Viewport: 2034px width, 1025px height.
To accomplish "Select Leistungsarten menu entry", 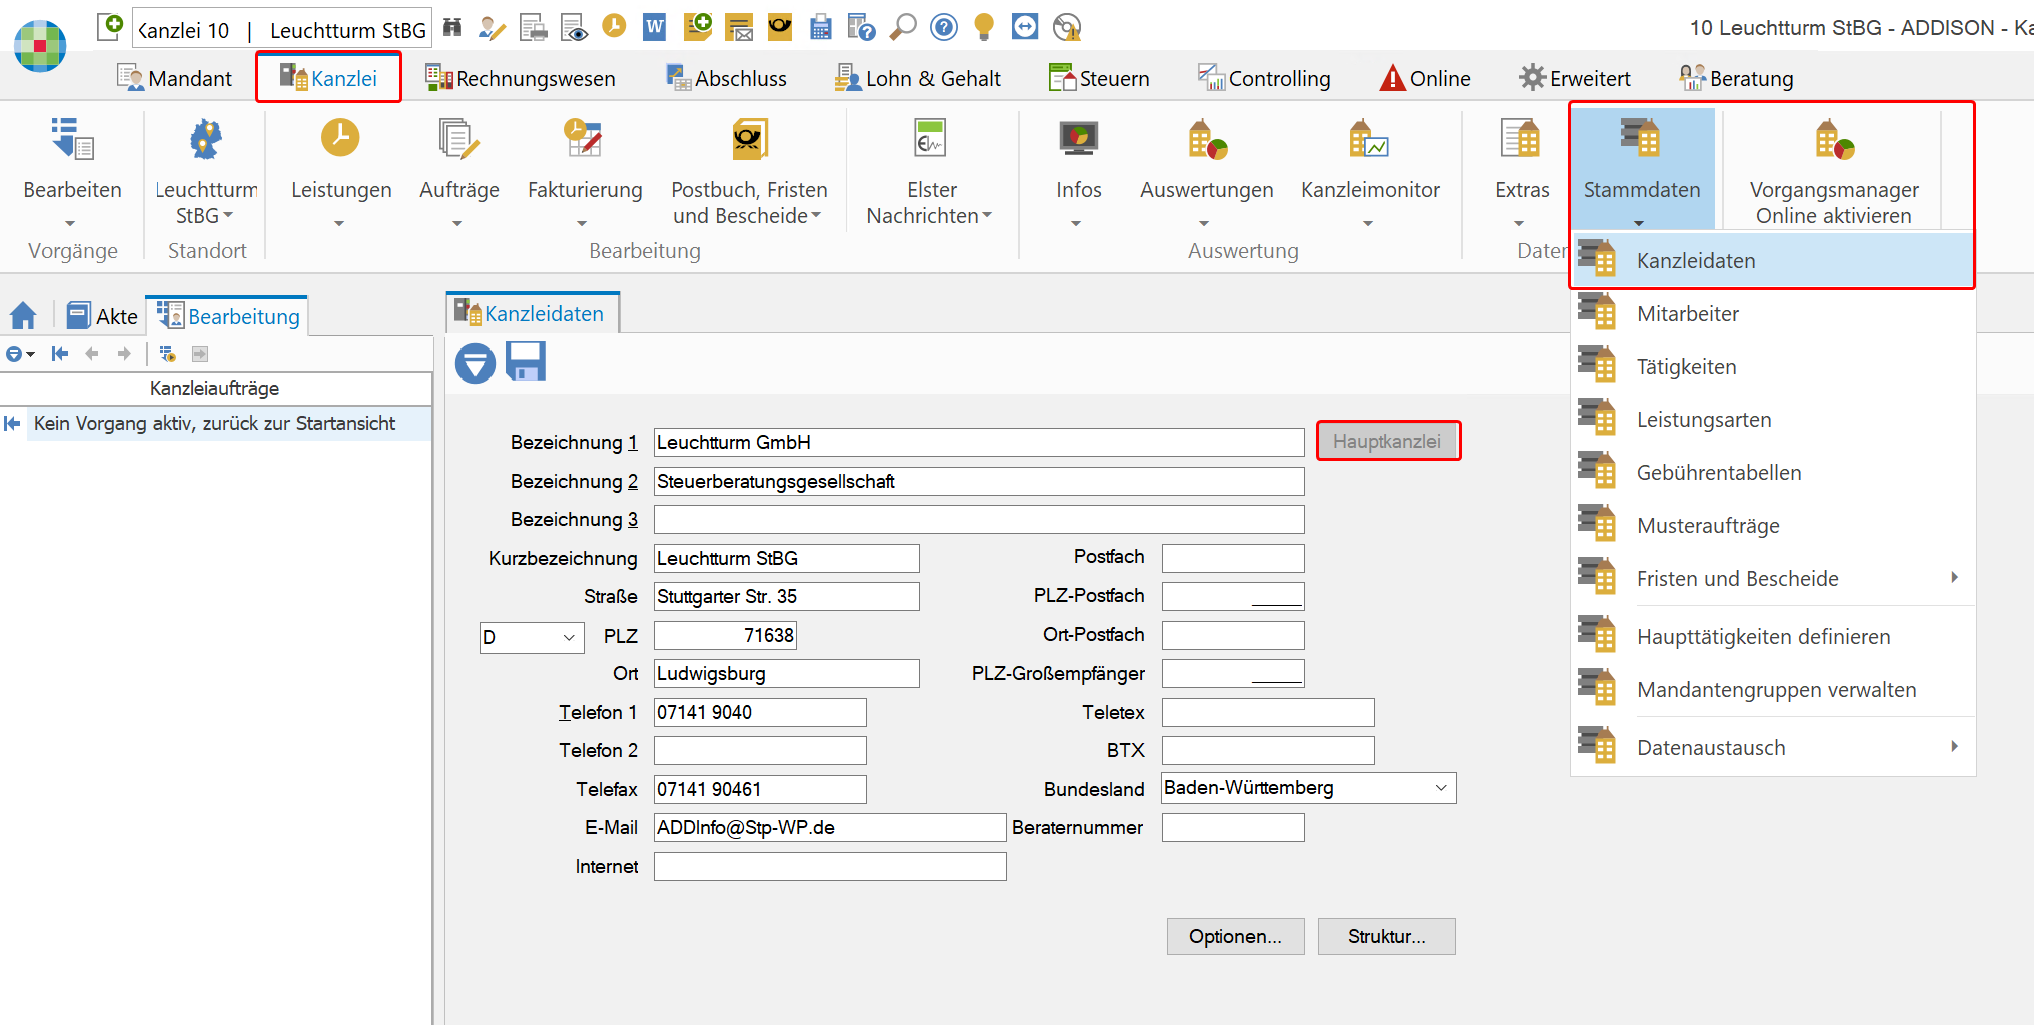I will point(1774,420).
